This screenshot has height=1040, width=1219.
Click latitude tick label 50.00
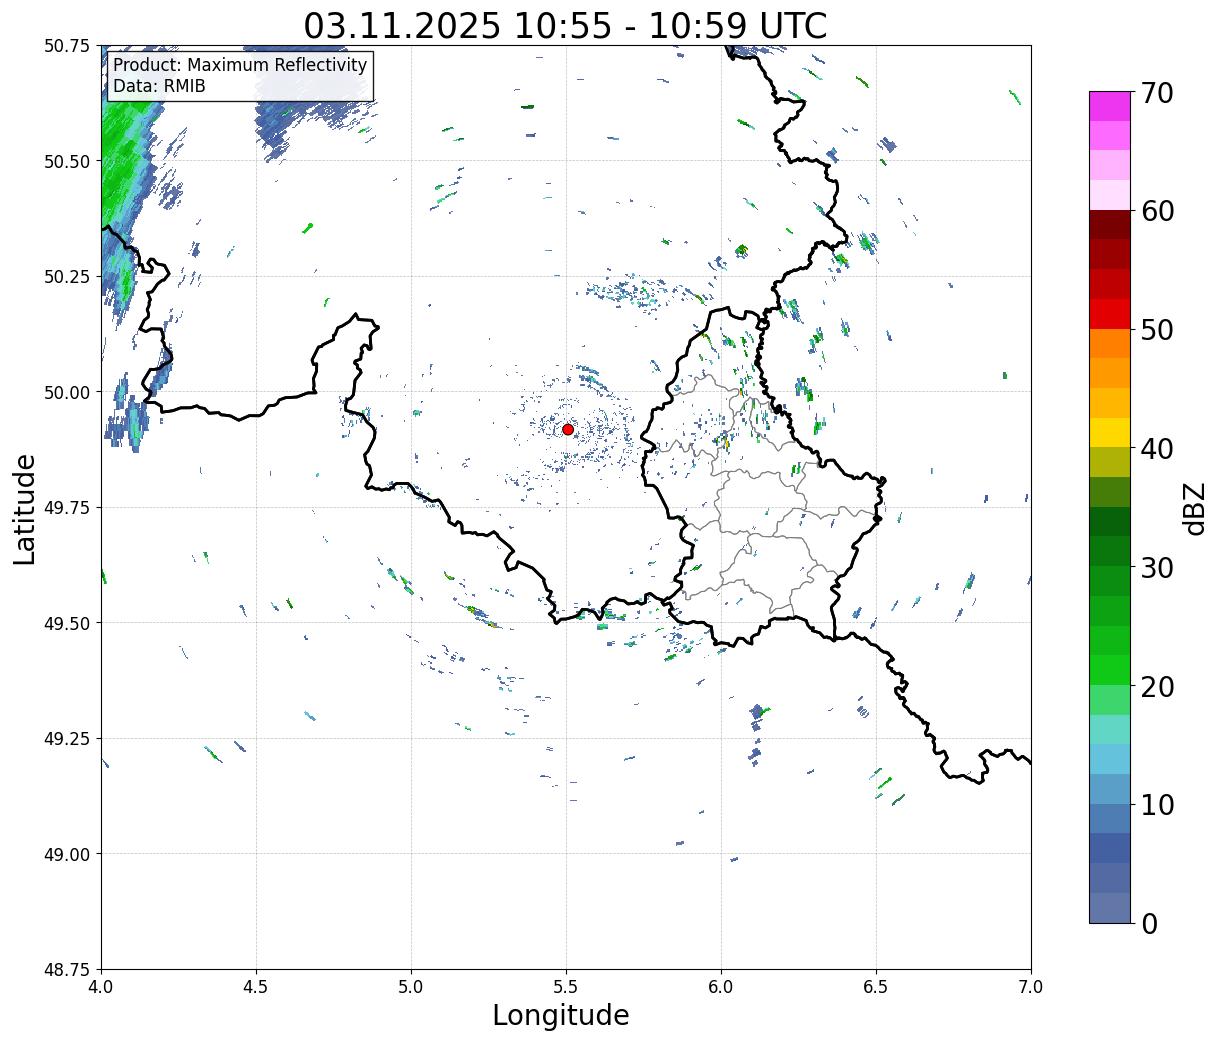coord(67,392)
